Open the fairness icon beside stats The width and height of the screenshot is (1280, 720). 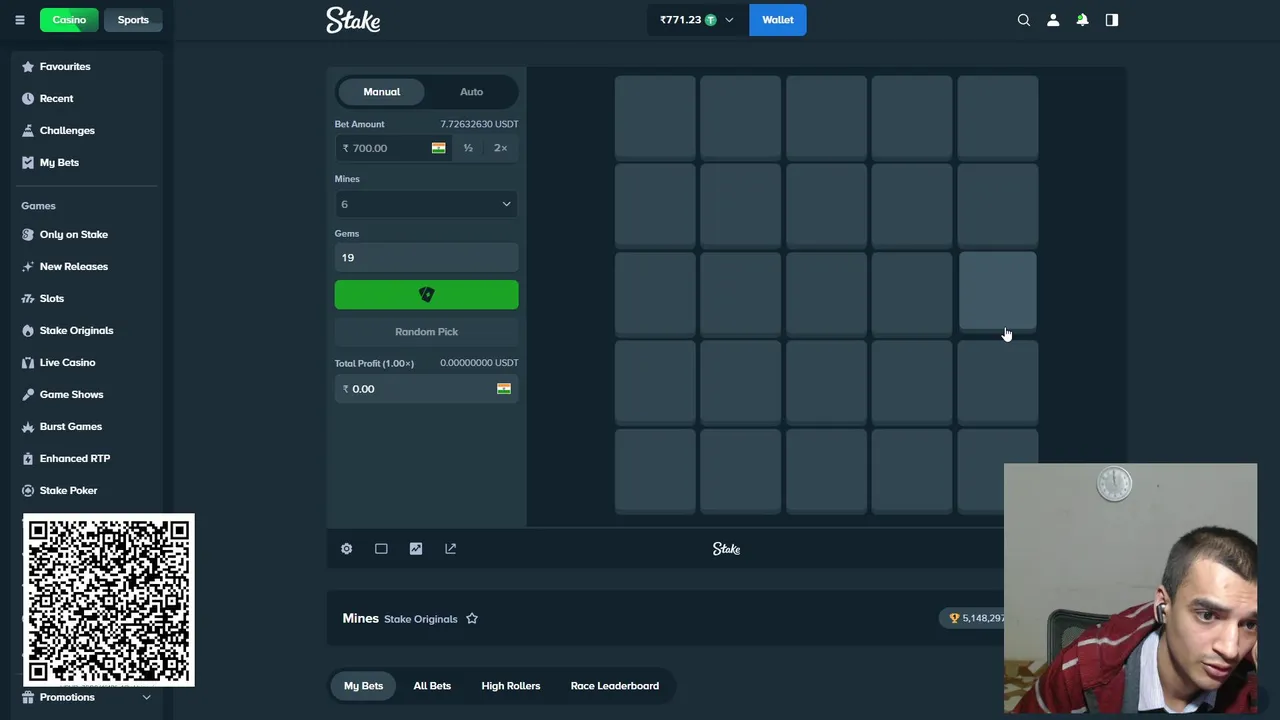[x=451, y=548]
